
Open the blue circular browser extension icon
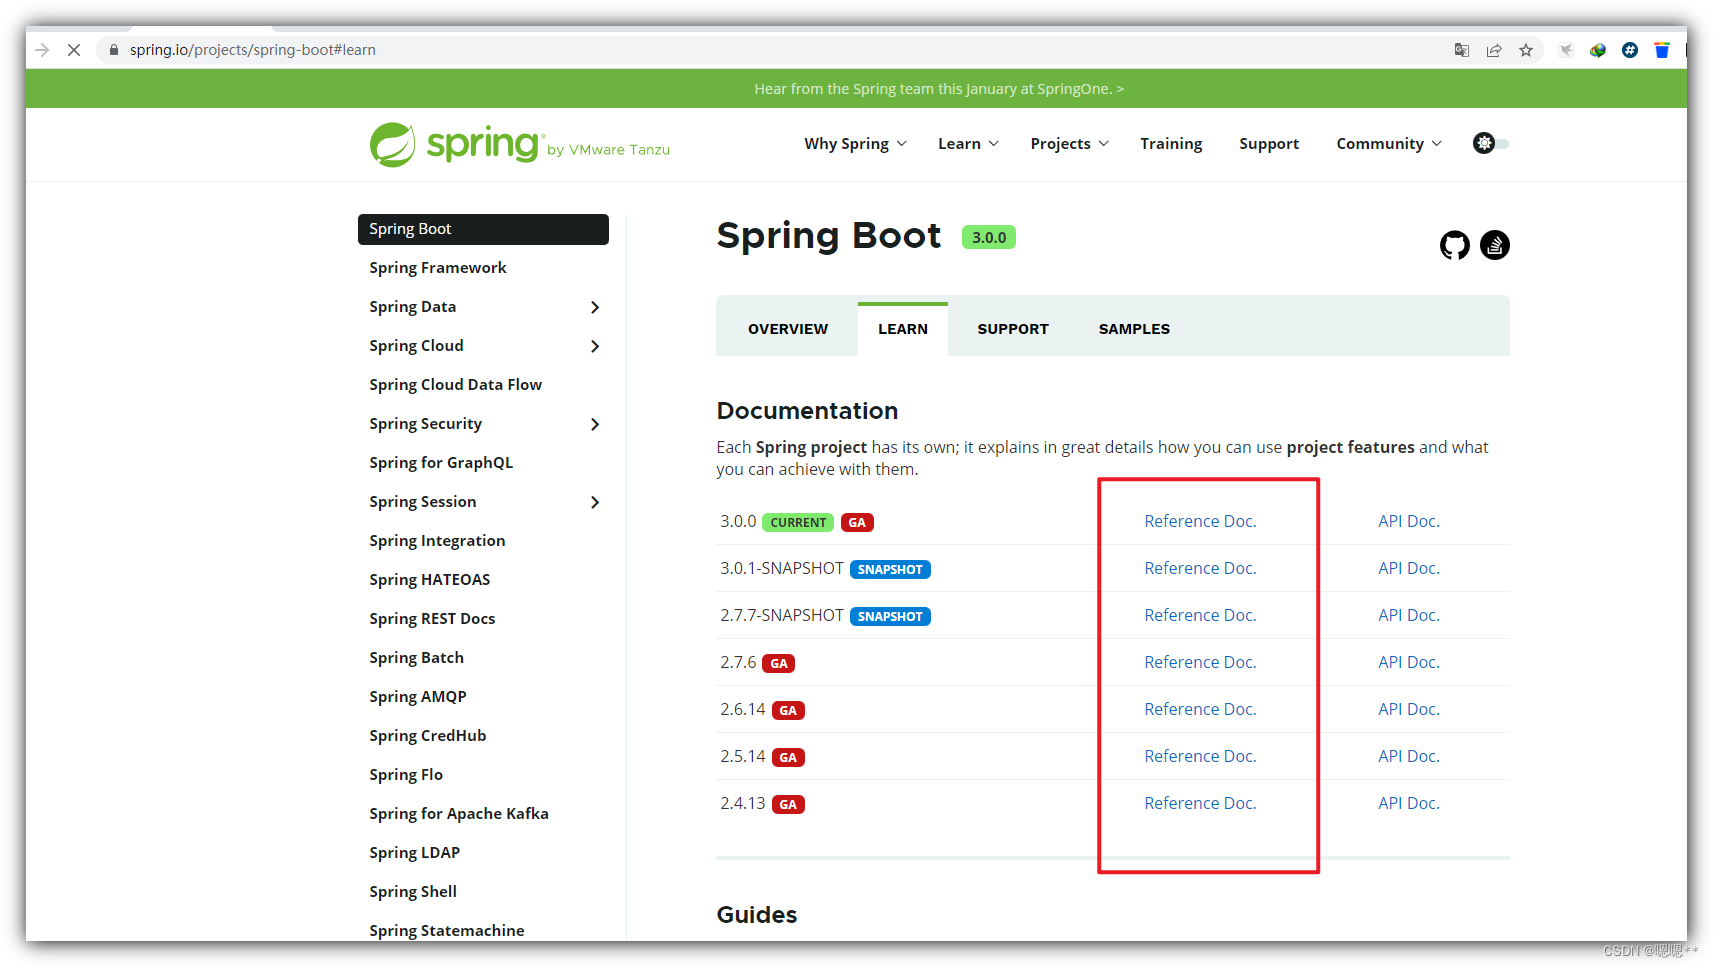[x=1630, y=50]
